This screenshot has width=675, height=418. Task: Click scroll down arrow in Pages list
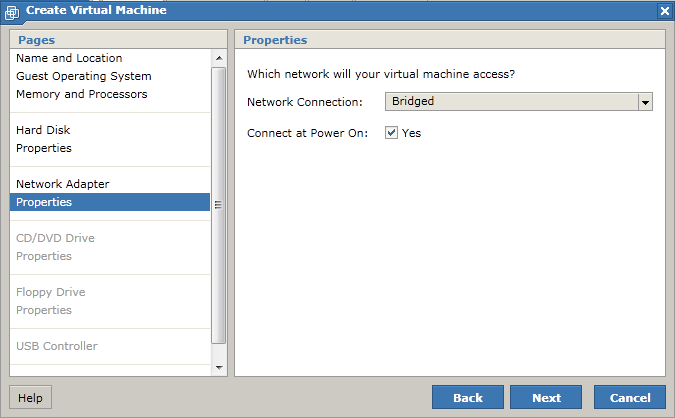pos(219,368)
